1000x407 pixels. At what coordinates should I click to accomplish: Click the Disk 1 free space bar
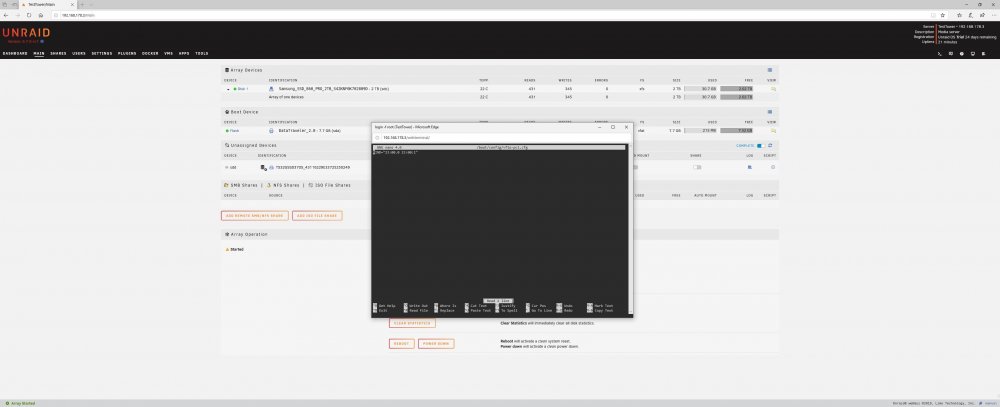click(737, 89)
